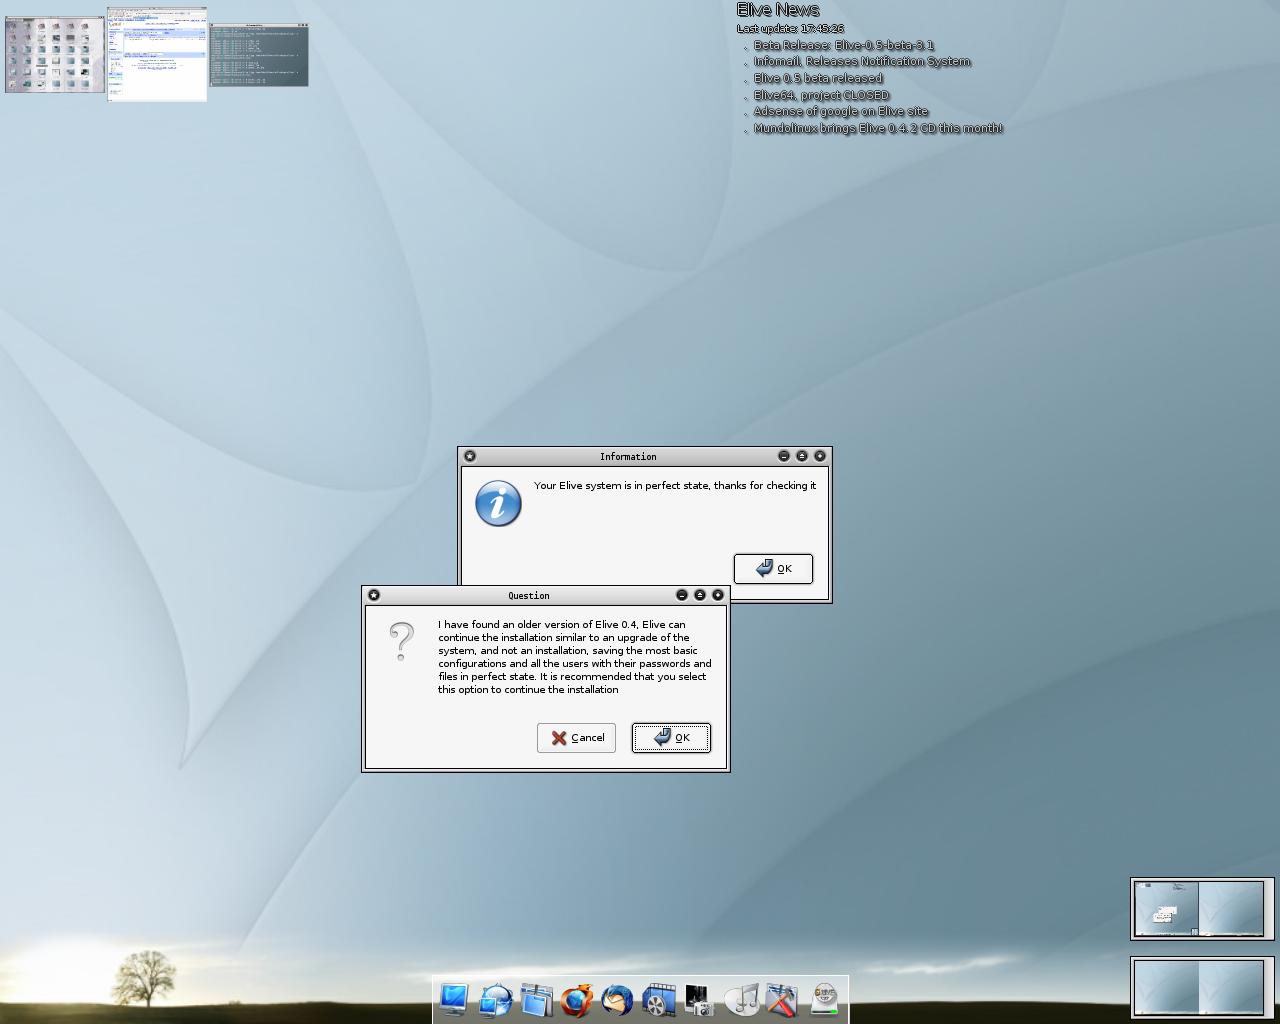The width and height of the screenshot is (1280, 1024).
Task: Click the 'Last update' timestamp text
Action: (x=790, y=29)
